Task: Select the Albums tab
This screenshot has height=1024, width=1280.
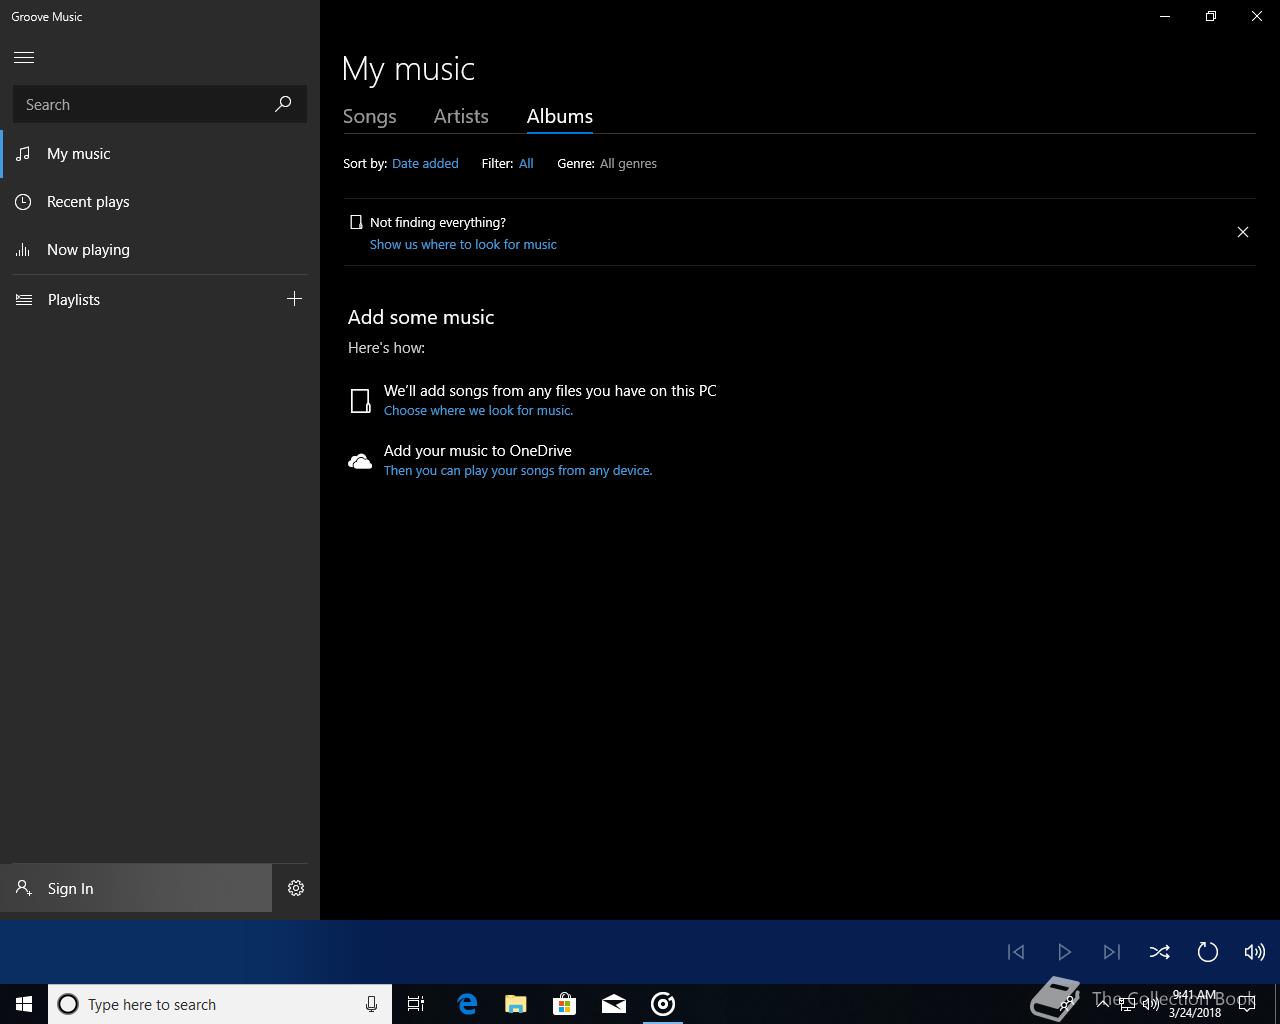Action: 560,117
